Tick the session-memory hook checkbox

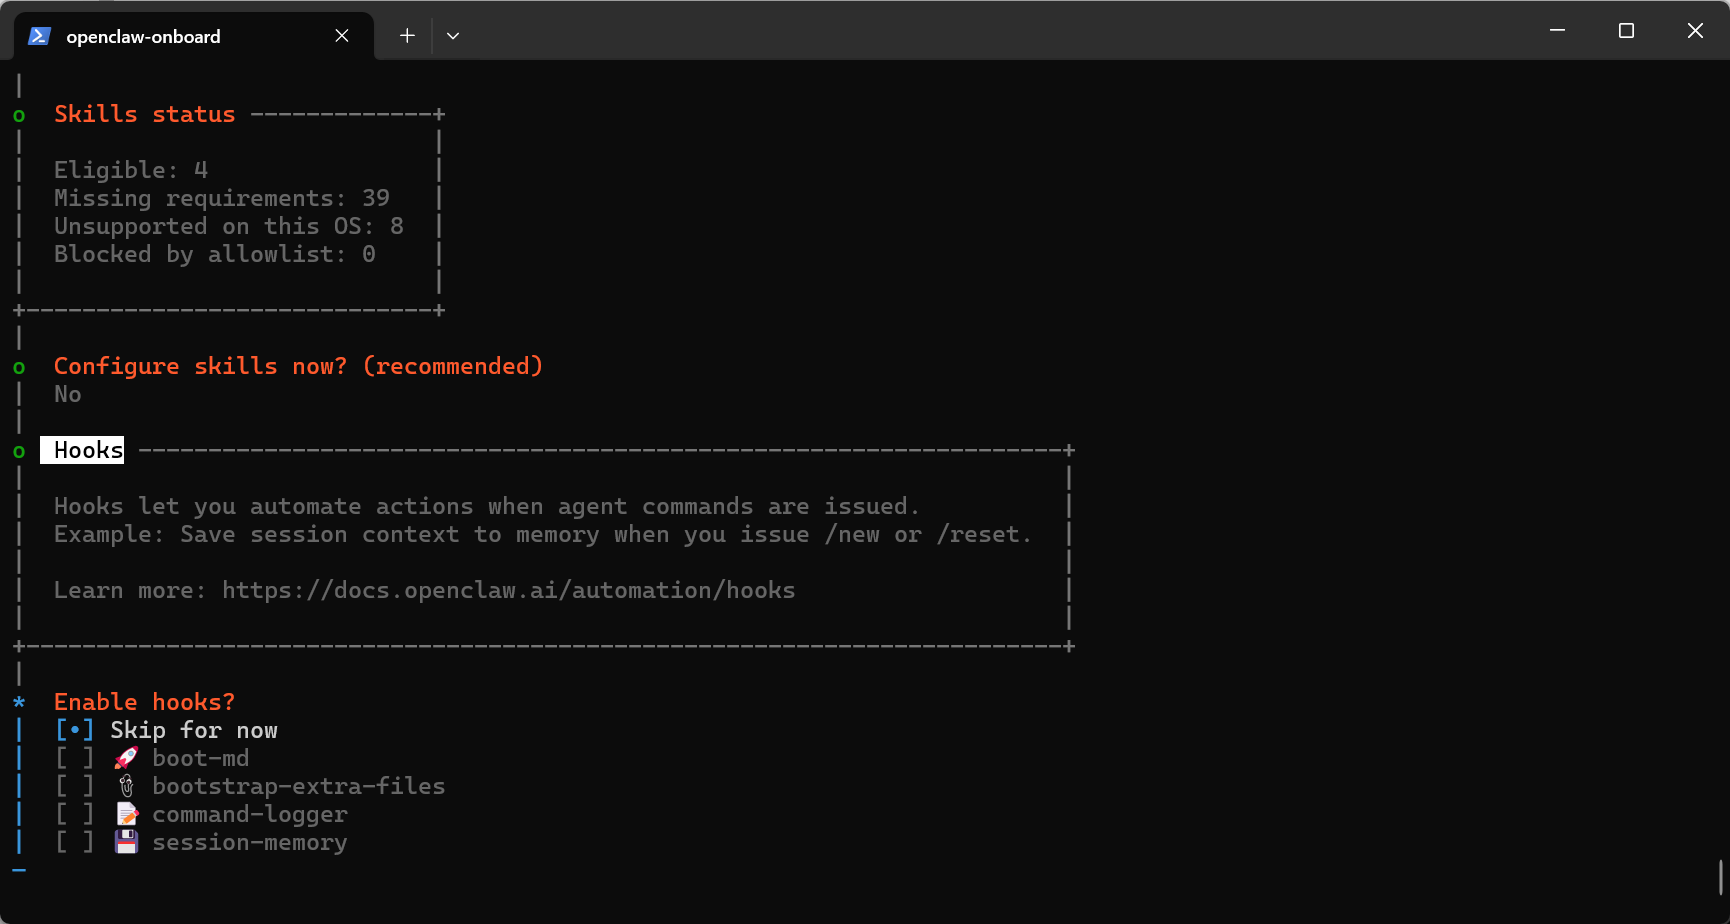(75, 842)
